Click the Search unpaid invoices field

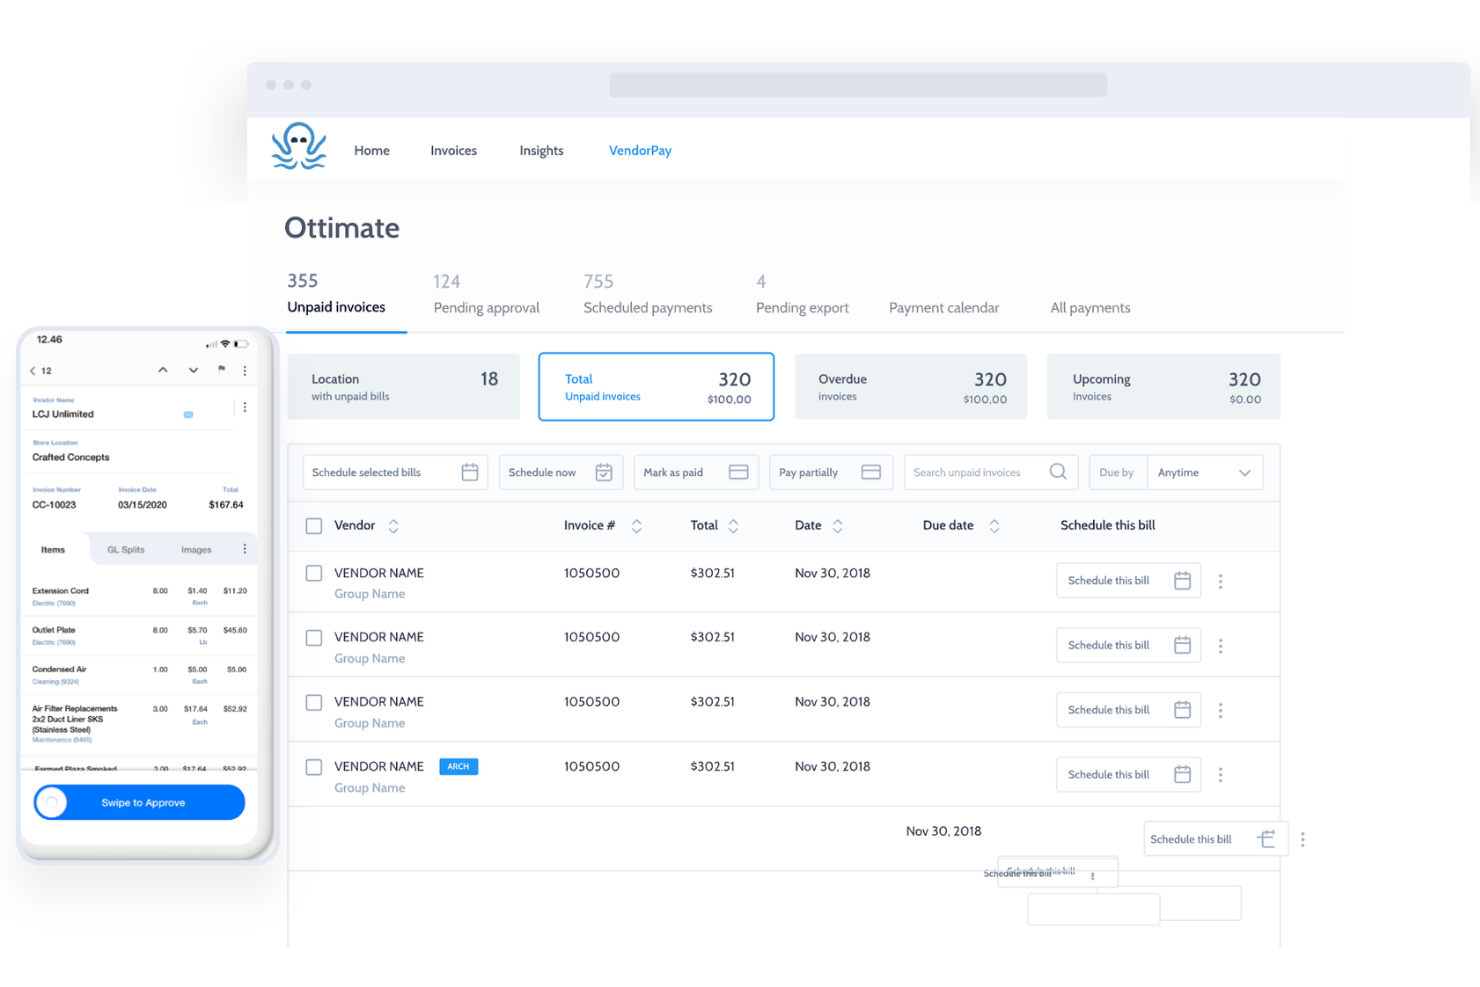(x=990, y=472)
